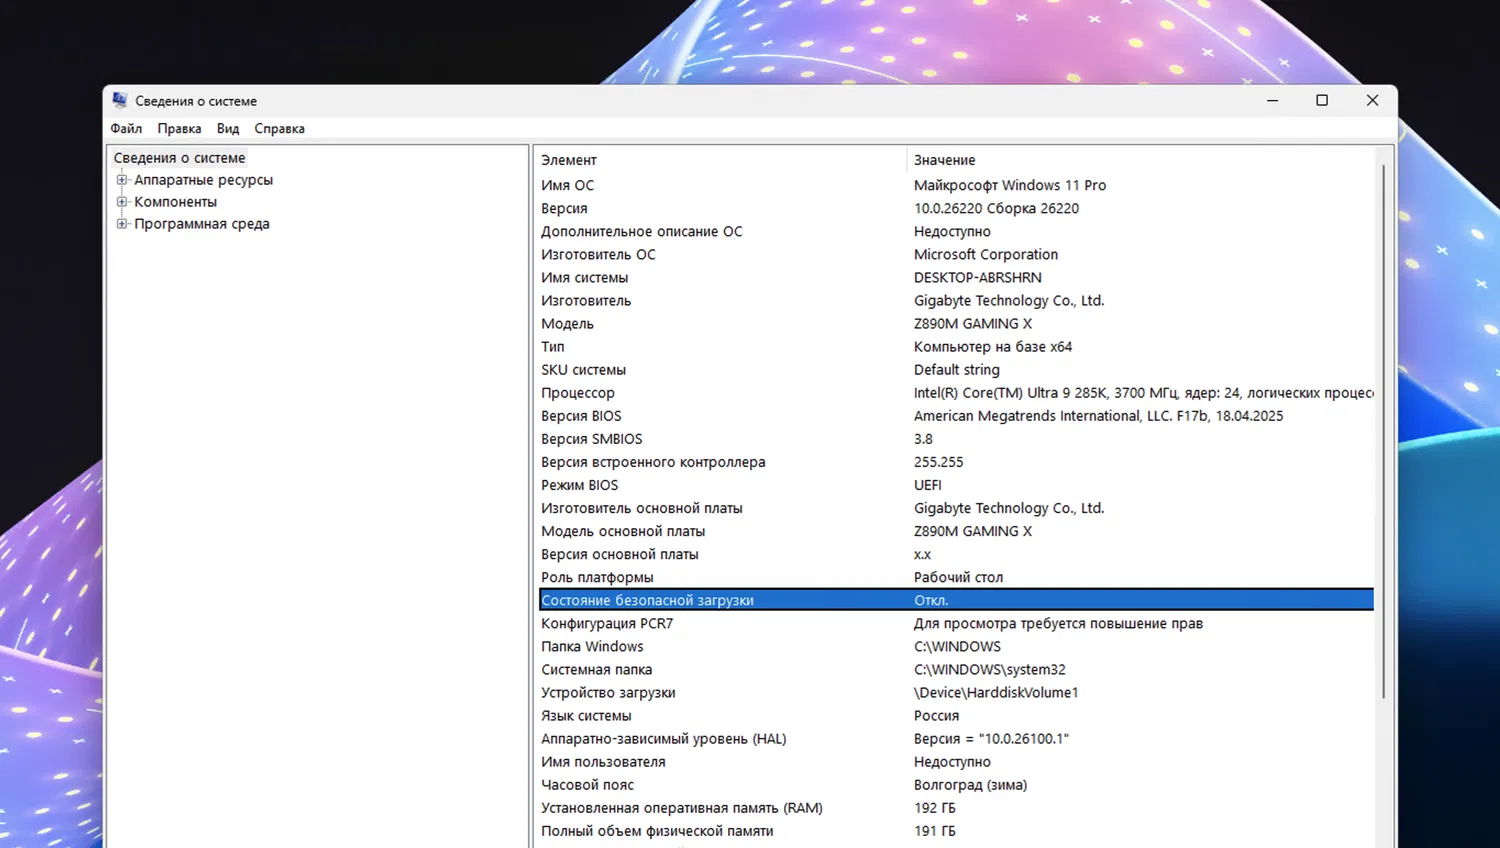Select the Часовой пояс row
The image size is (1500, 848).
(956, 784)
